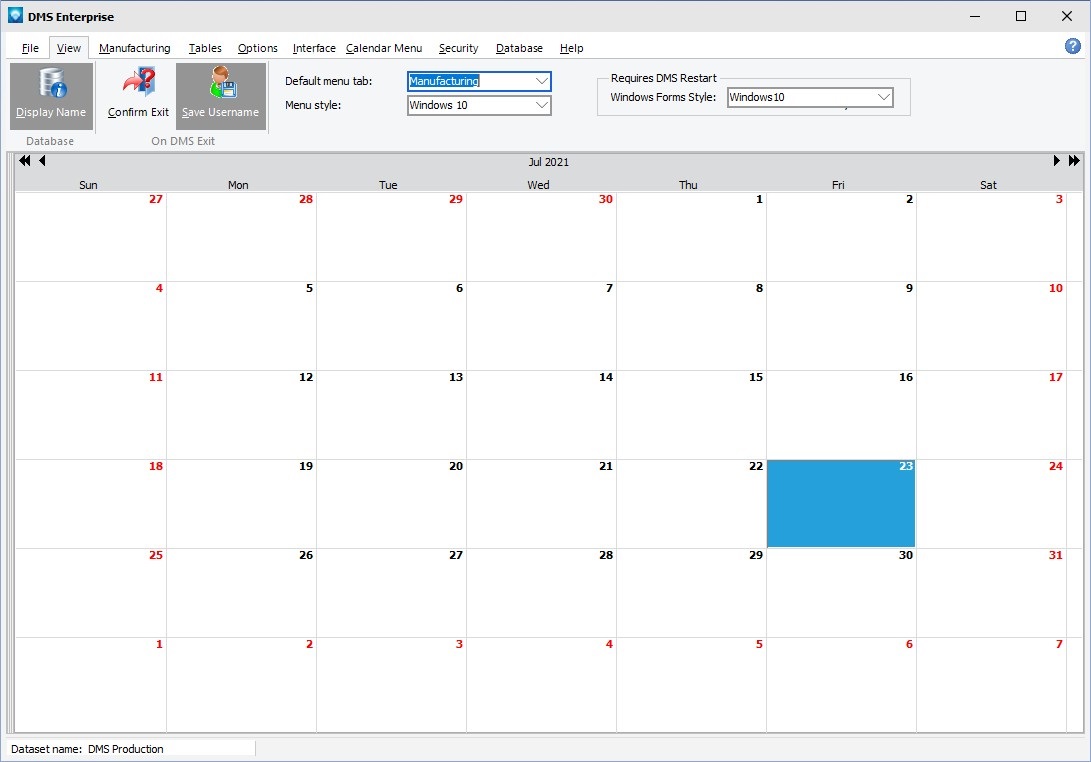Screen dimensions: 1091x762
Task: Go to next month with single right arrow
Action: tap(1056, 161)
